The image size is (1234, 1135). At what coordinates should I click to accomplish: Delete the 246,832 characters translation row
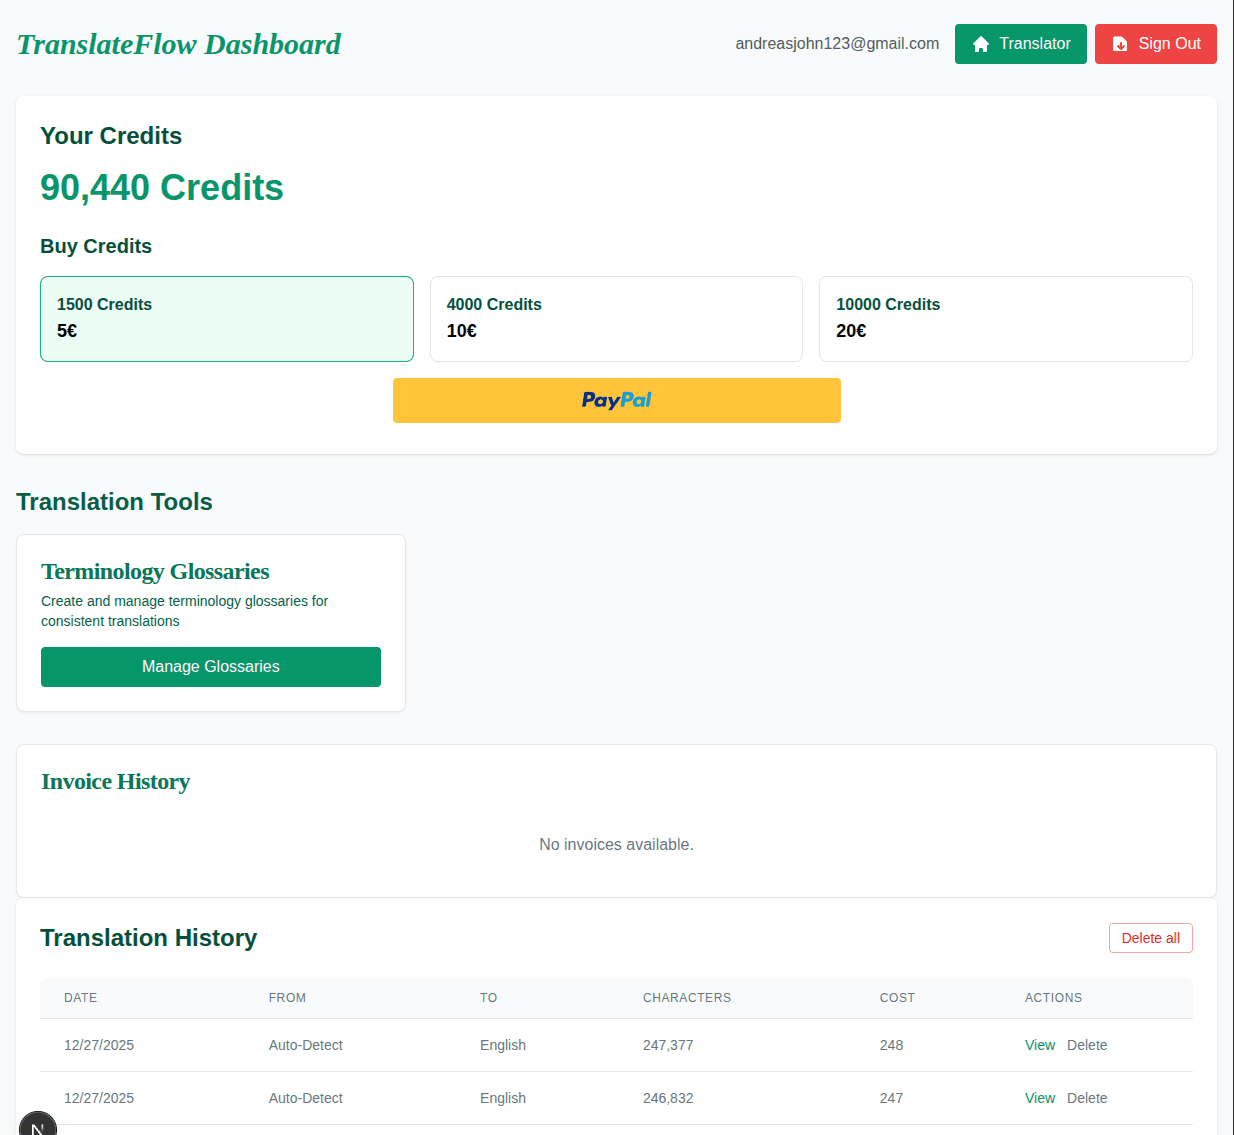click(1087, 1098)
